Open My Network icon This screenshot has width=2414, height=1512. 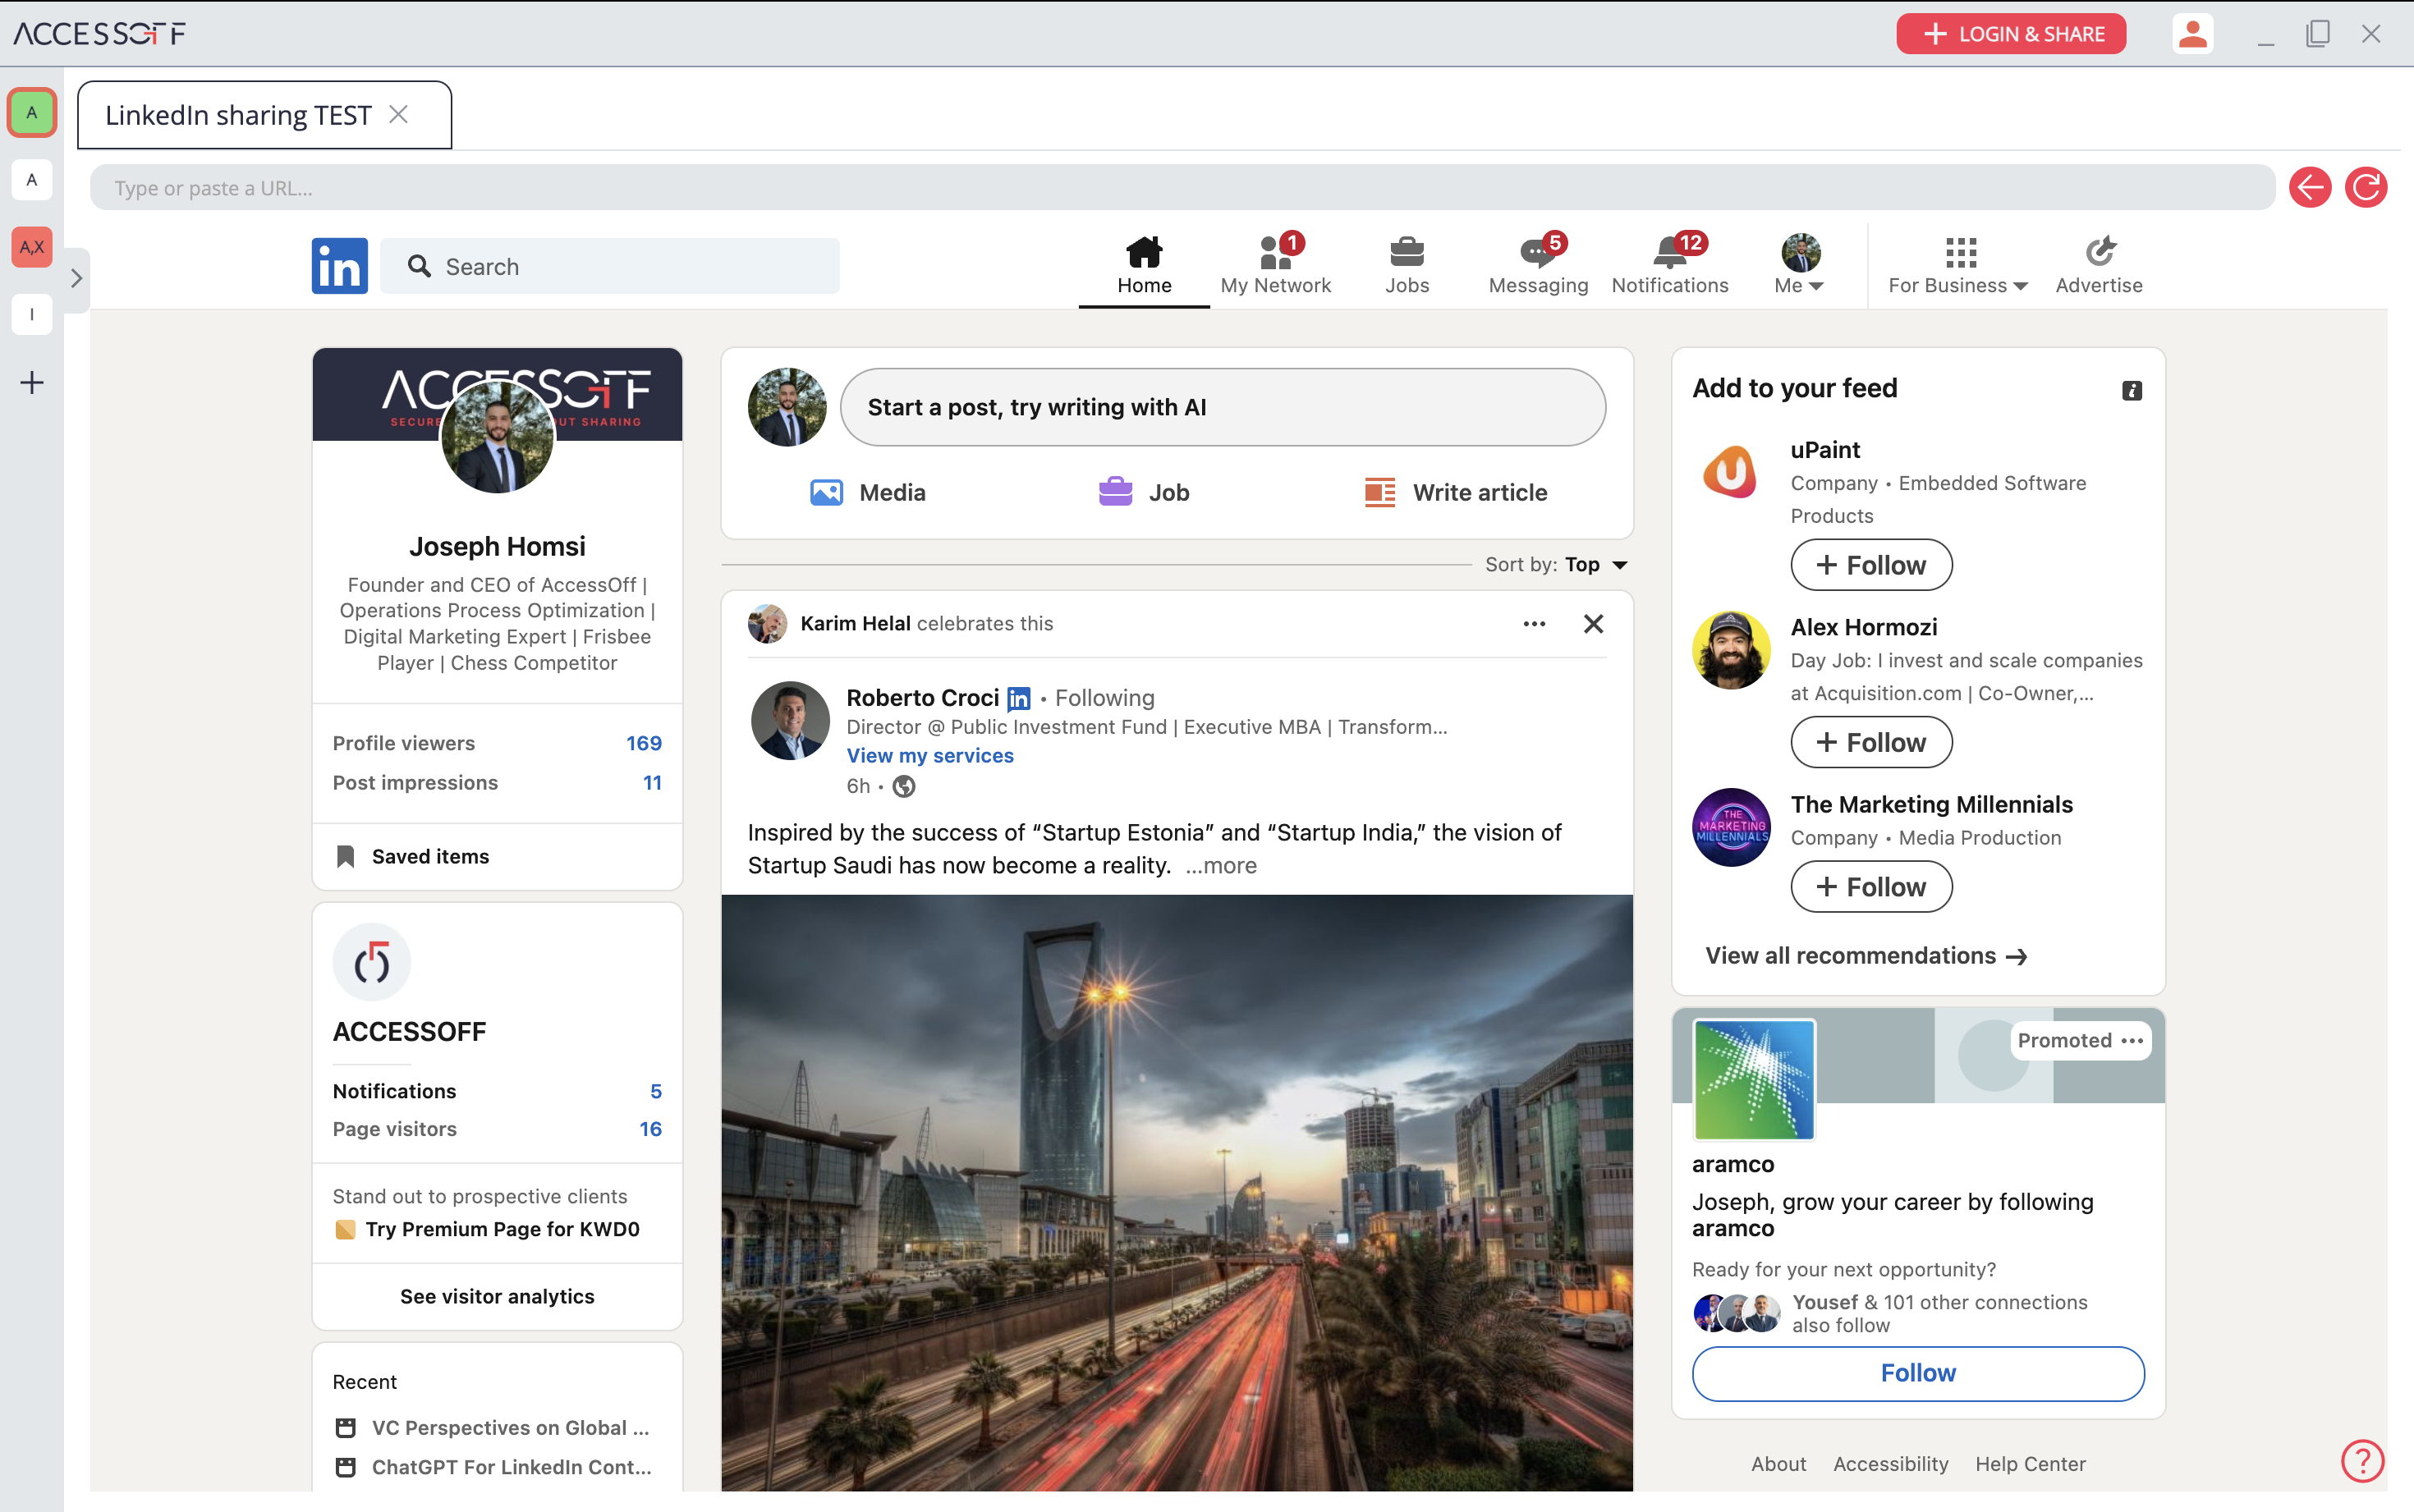click(1276, 252)
